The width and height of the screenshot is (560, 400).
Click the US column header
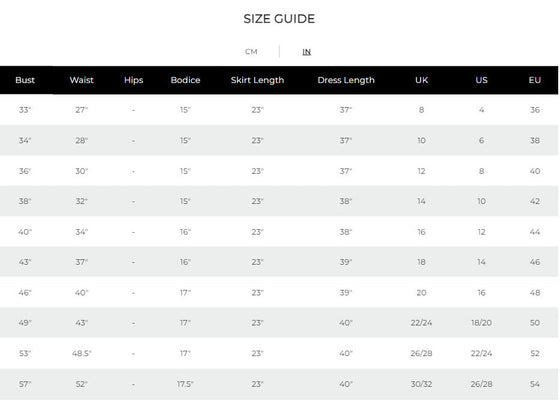tap(481, 80)
